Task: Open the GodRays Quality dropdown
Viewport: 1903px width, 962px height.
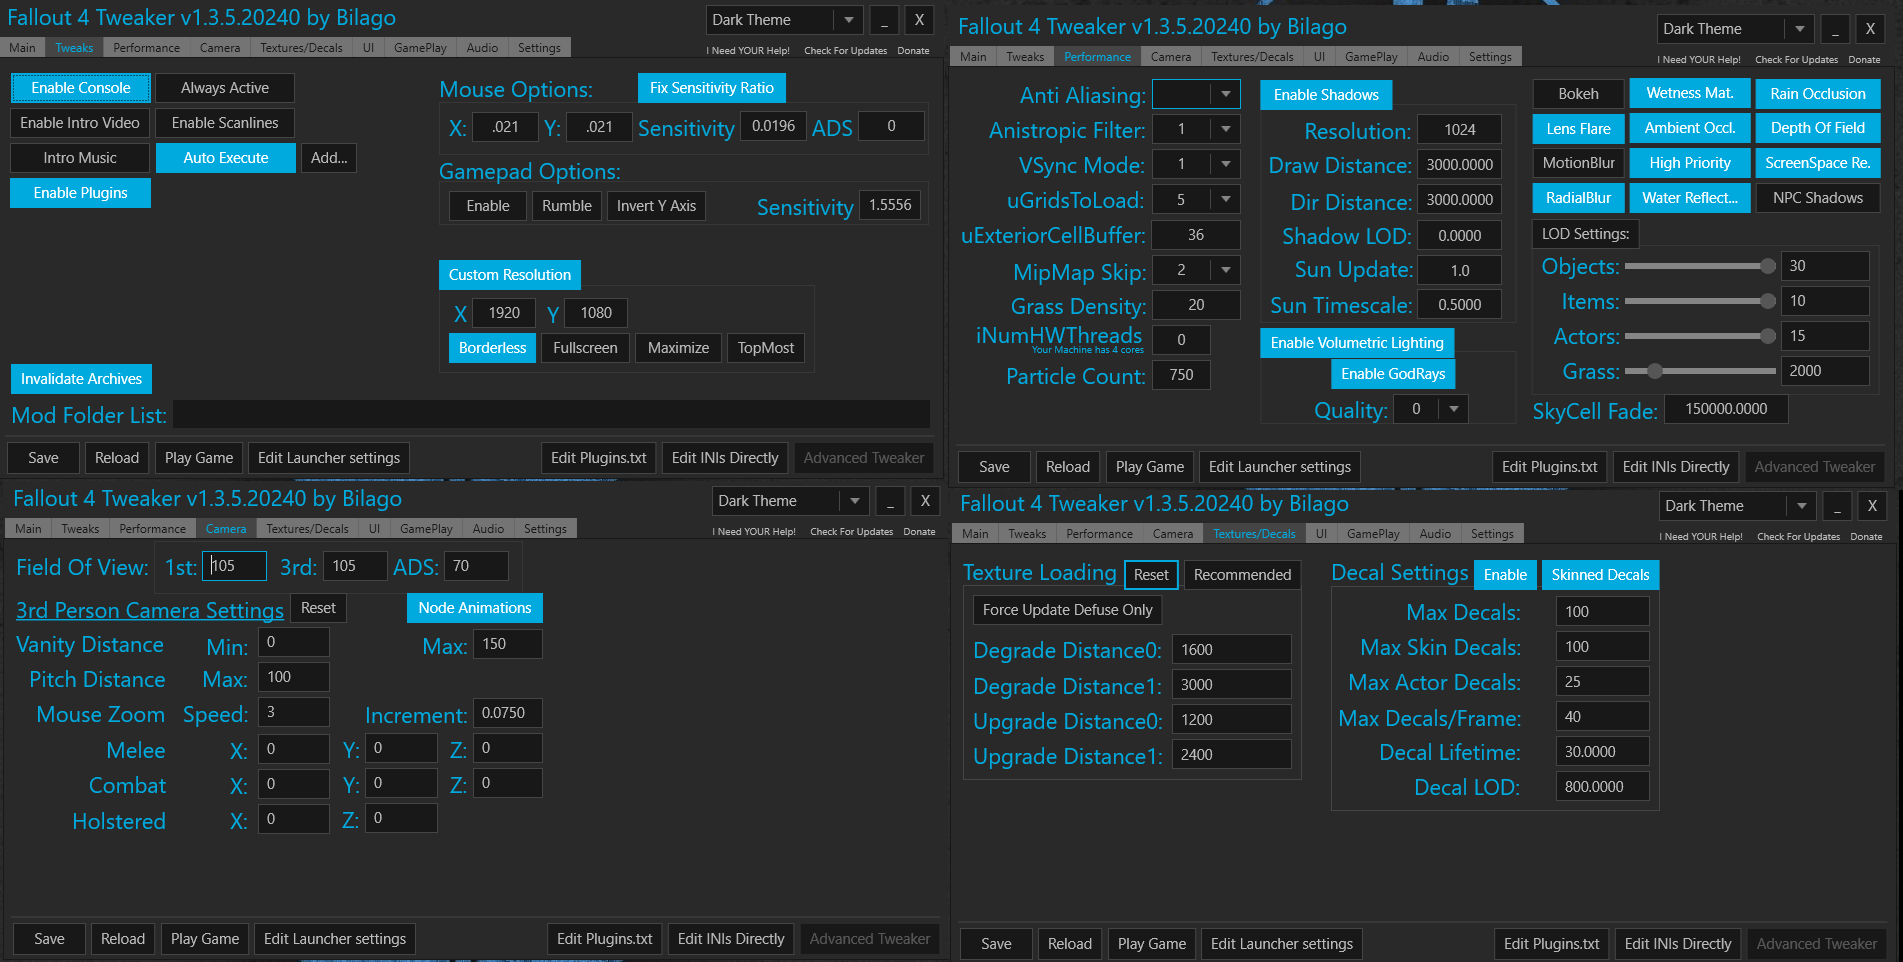Action: (1431, 409)
